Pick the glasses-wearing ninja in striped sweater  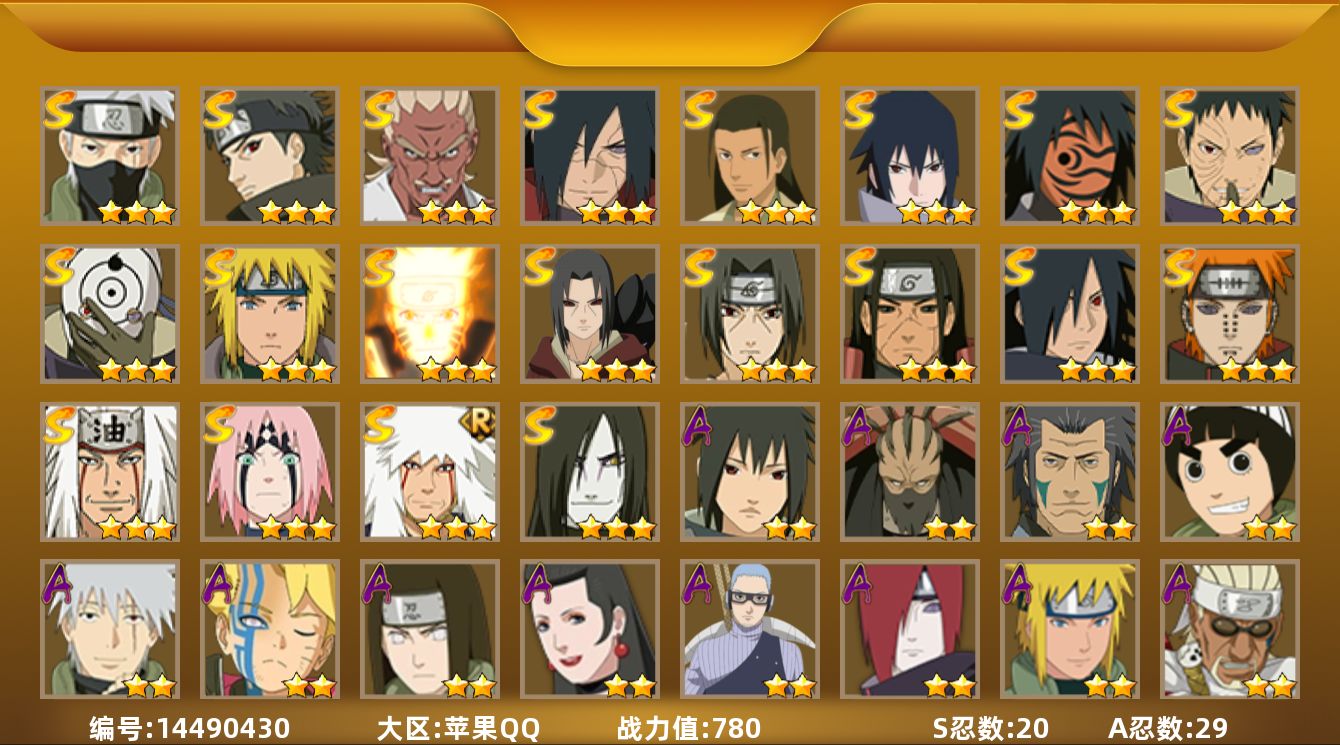[x=750, y=629]
